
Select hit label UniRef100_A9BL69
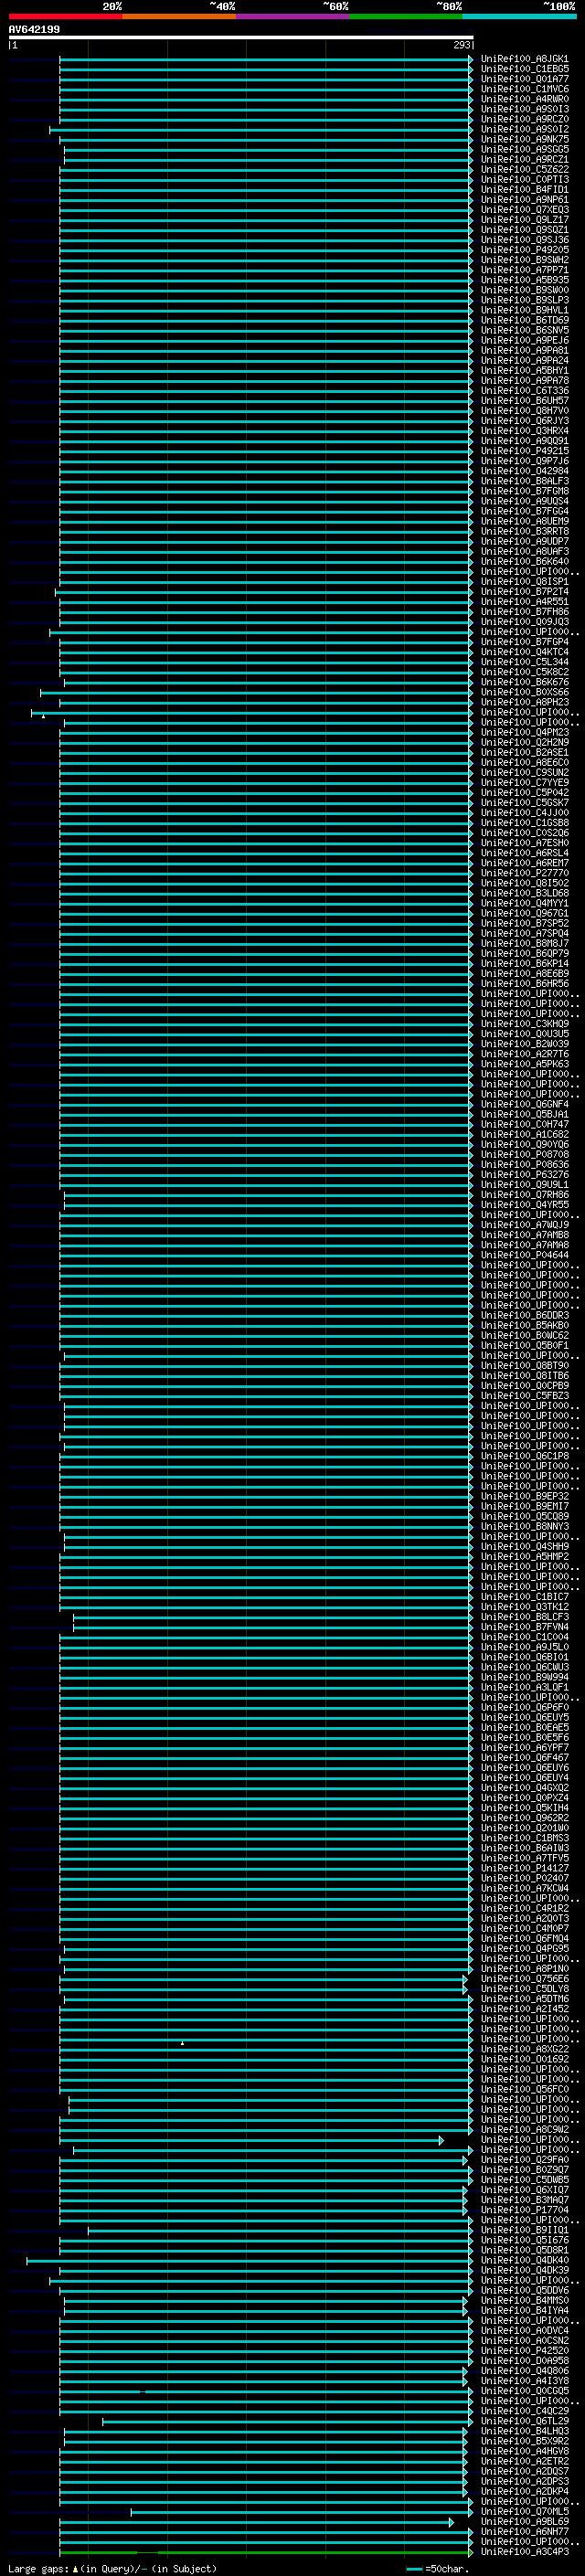pos(525,2522)
